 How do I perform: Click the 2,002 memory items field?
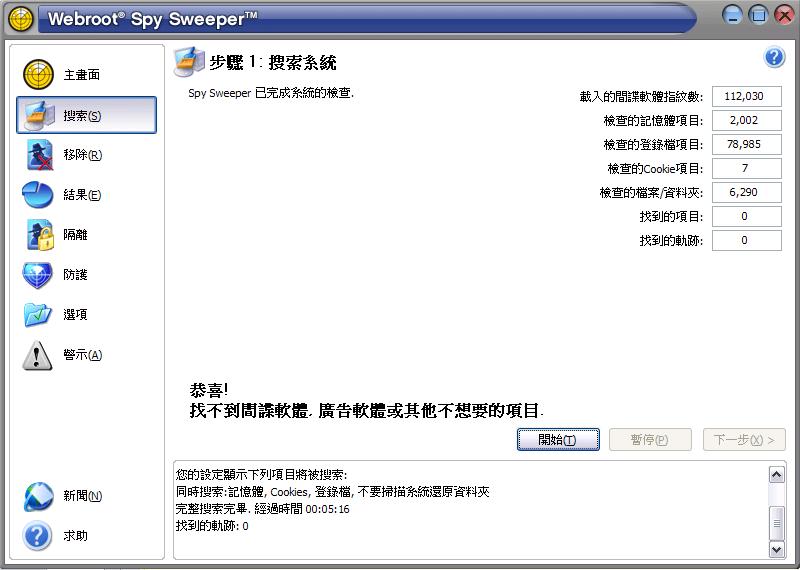tap(746, 120)
